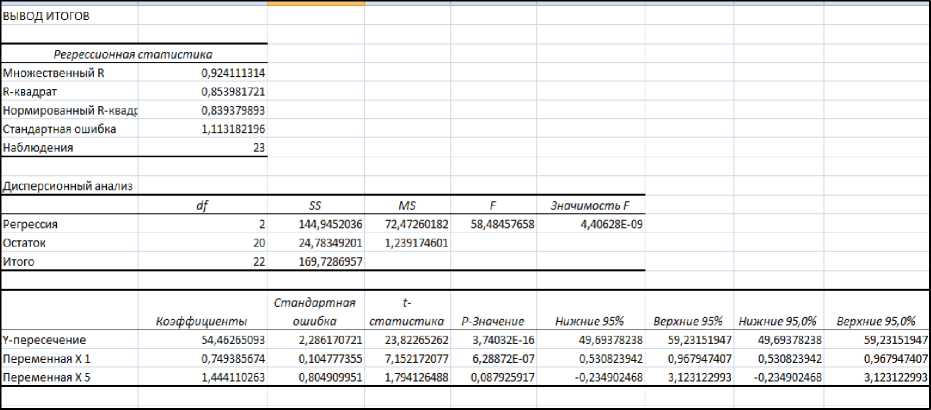
Task: Click the 'F' column header
Action: [x=493, y=206]
